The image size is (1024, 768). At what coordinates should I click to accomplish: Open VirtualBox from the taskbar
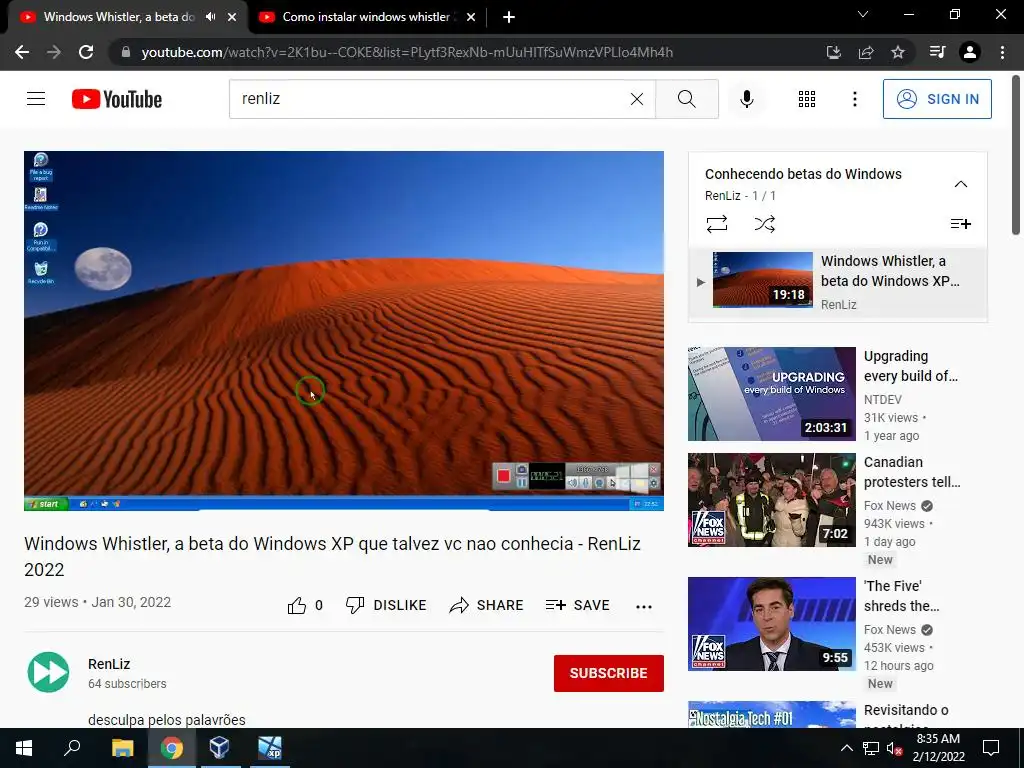click(219, 748)
